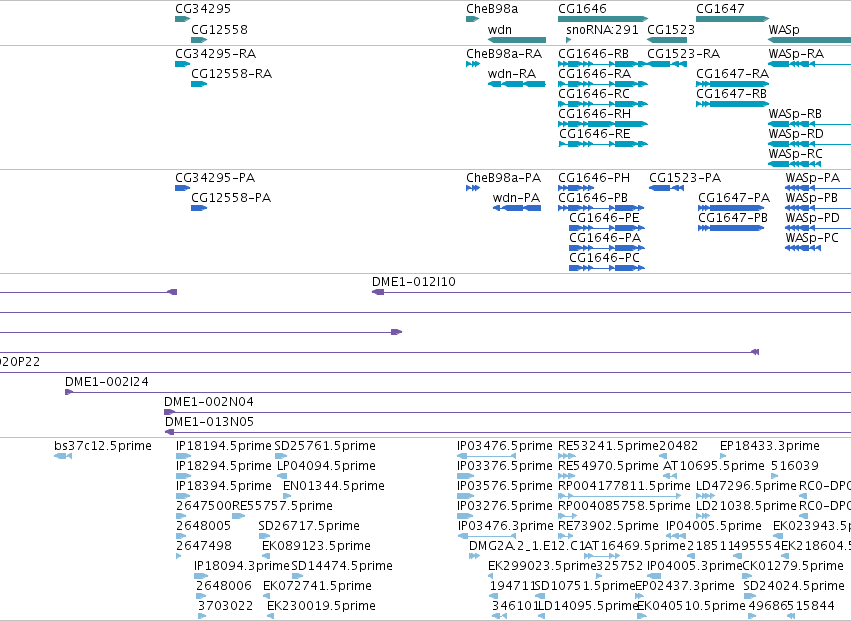Open EST label LP04094.5prime
The image size is (851, 621).
pos(326,466)
